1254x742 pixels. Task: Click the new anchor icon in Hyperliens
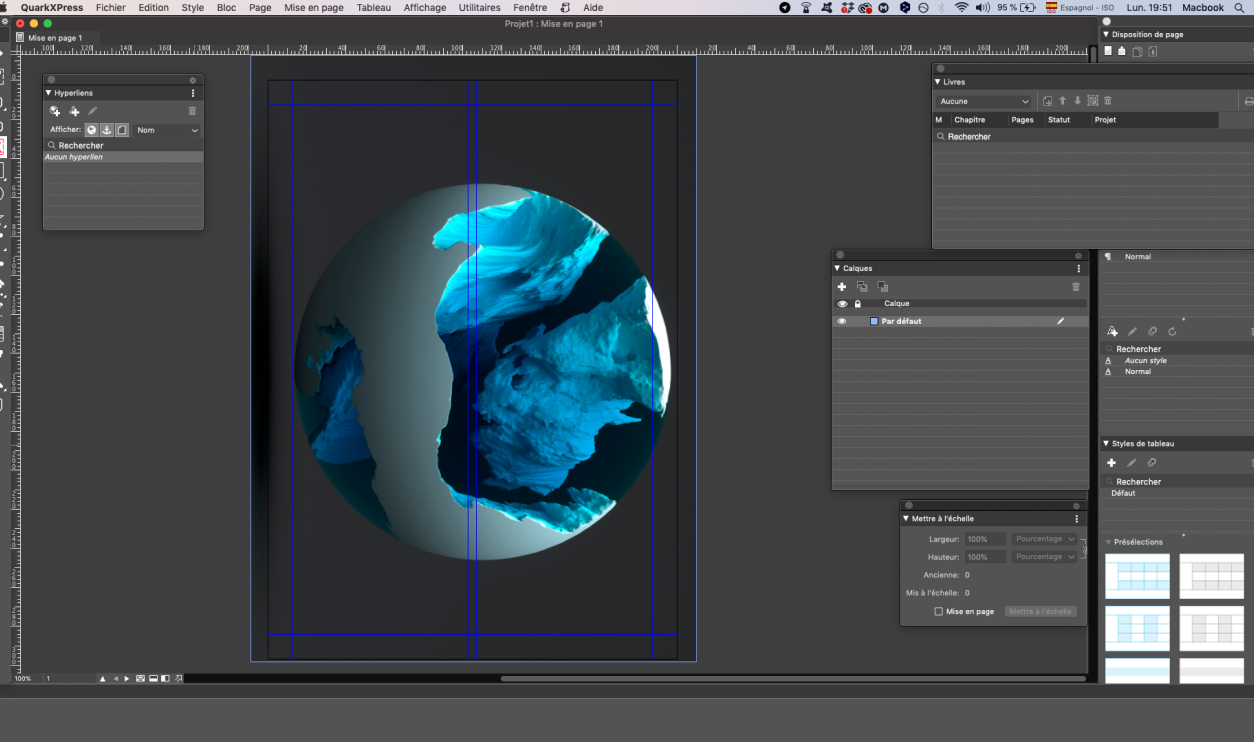coord(74,111)
